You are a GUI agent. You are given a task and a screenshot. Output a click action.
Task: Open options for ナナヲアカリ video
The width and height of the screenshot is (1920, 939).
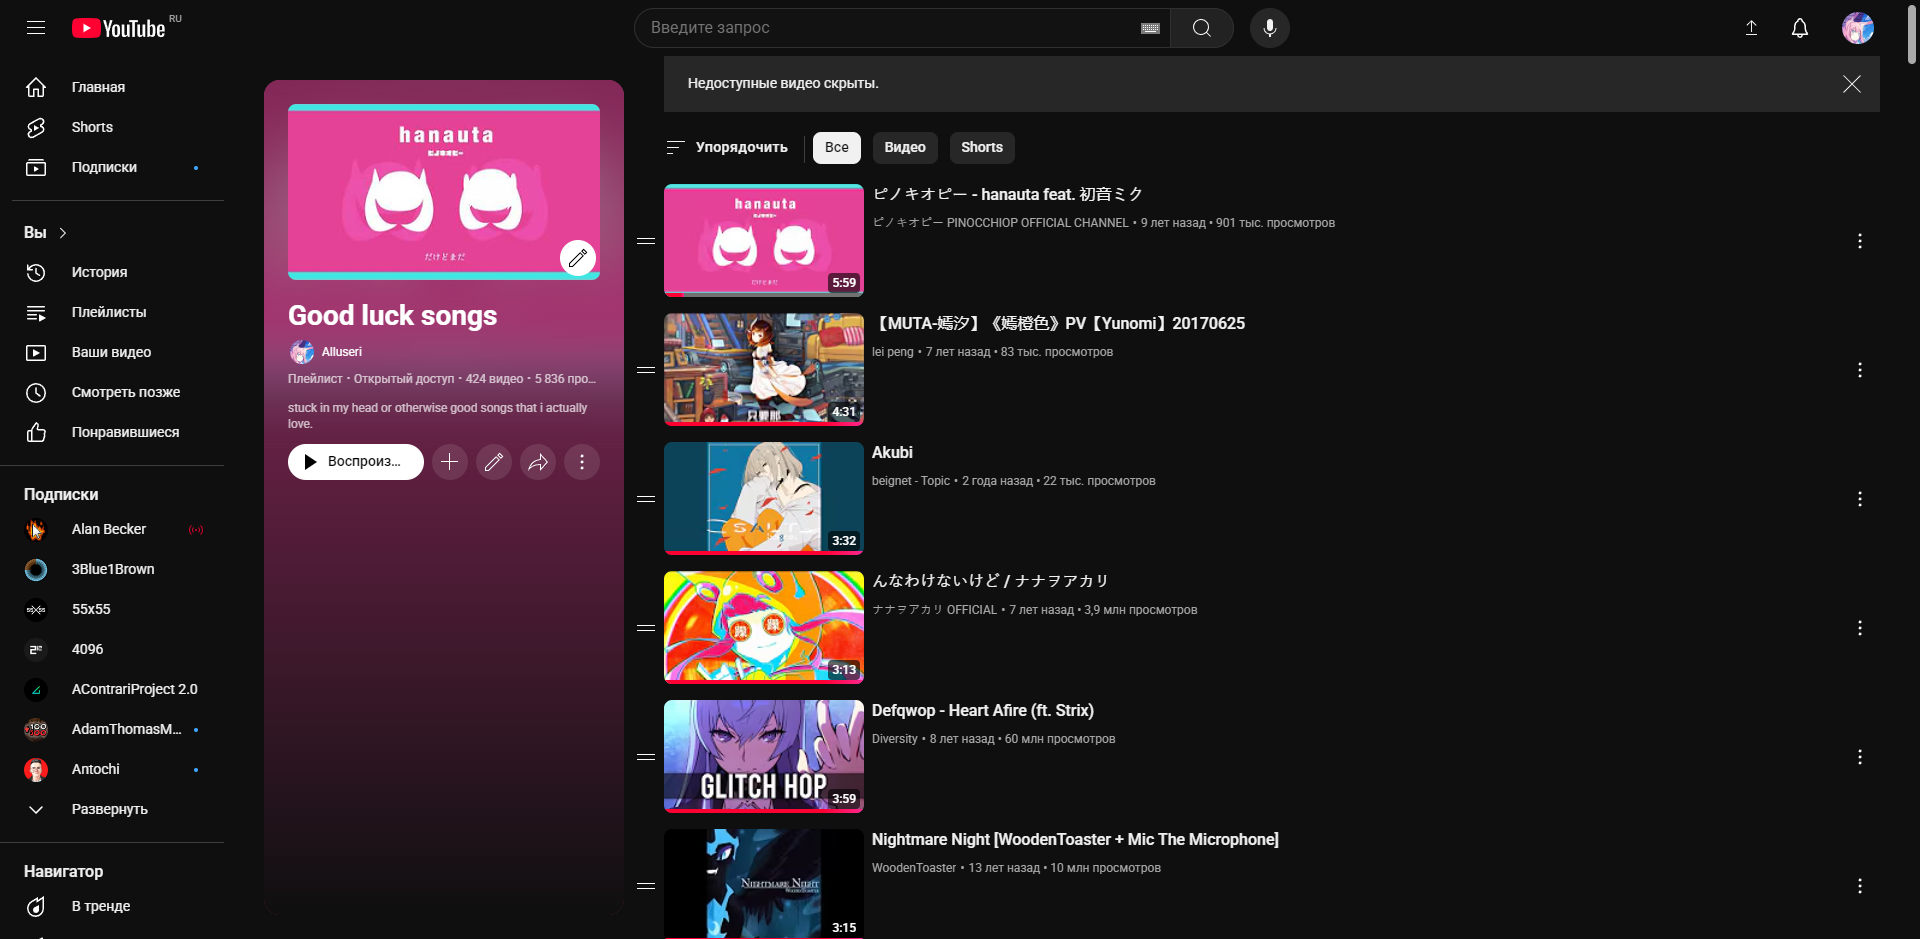pyautogui.click(x=1860, y=628)
